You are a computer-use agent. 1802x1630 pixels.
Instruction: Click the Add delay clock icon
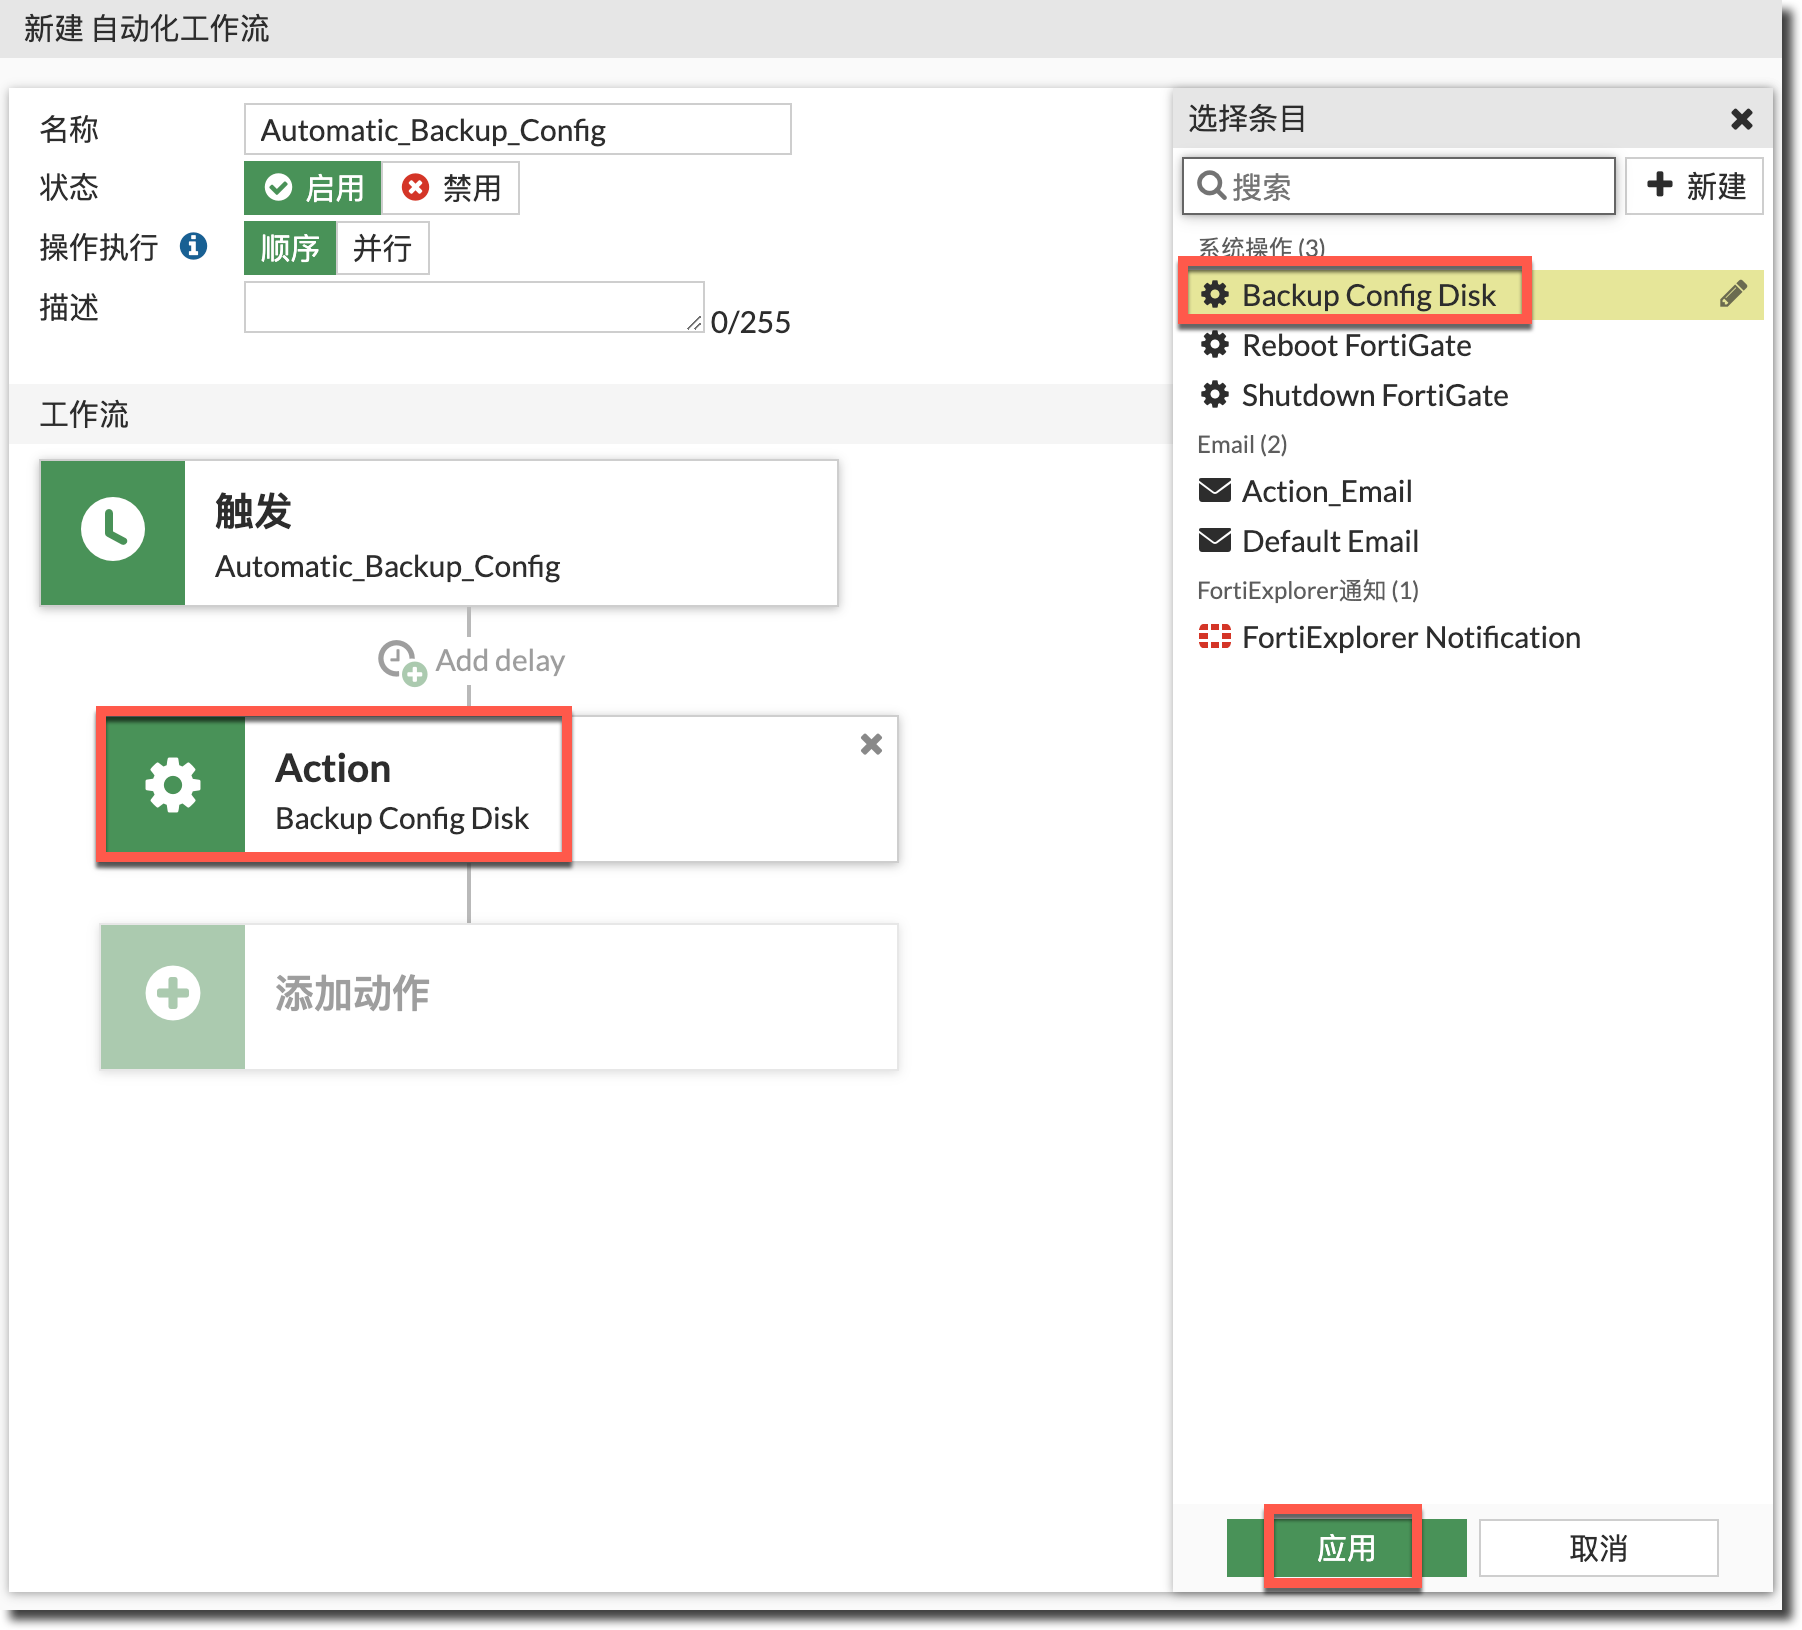400,661
